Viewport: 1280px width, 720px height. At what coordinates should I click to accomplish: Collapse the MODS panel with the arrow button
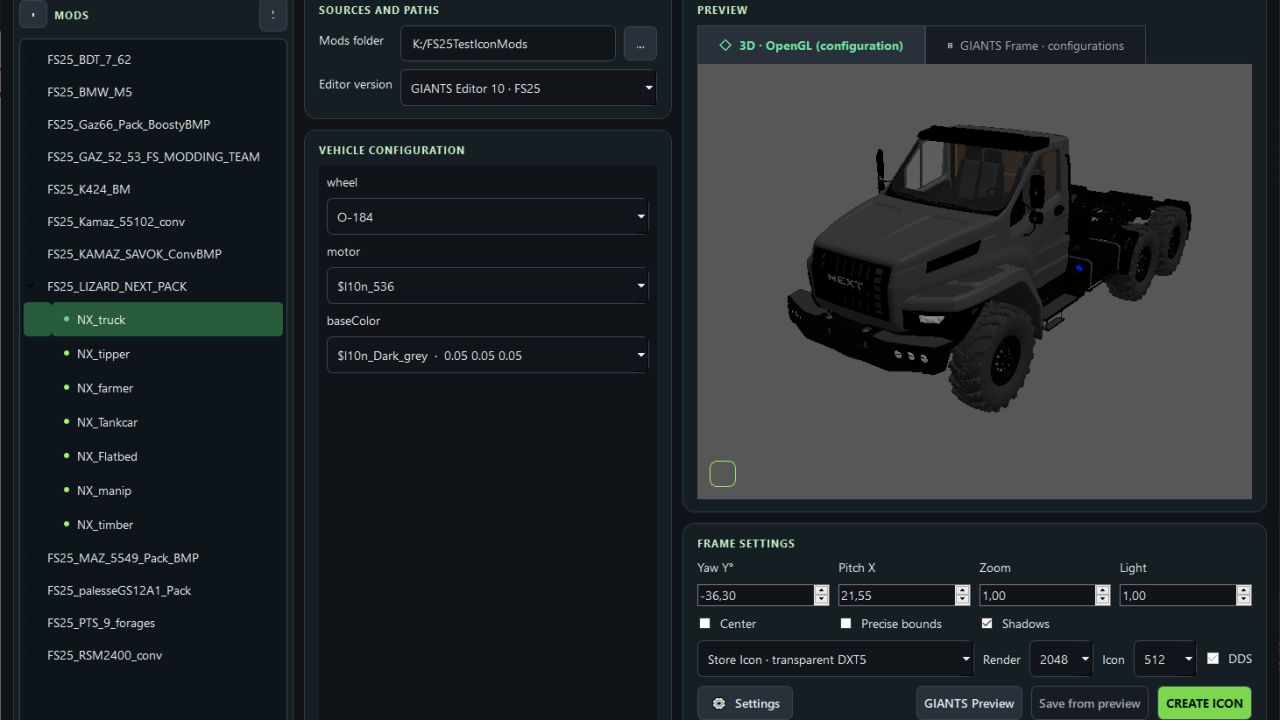[33, 15]
